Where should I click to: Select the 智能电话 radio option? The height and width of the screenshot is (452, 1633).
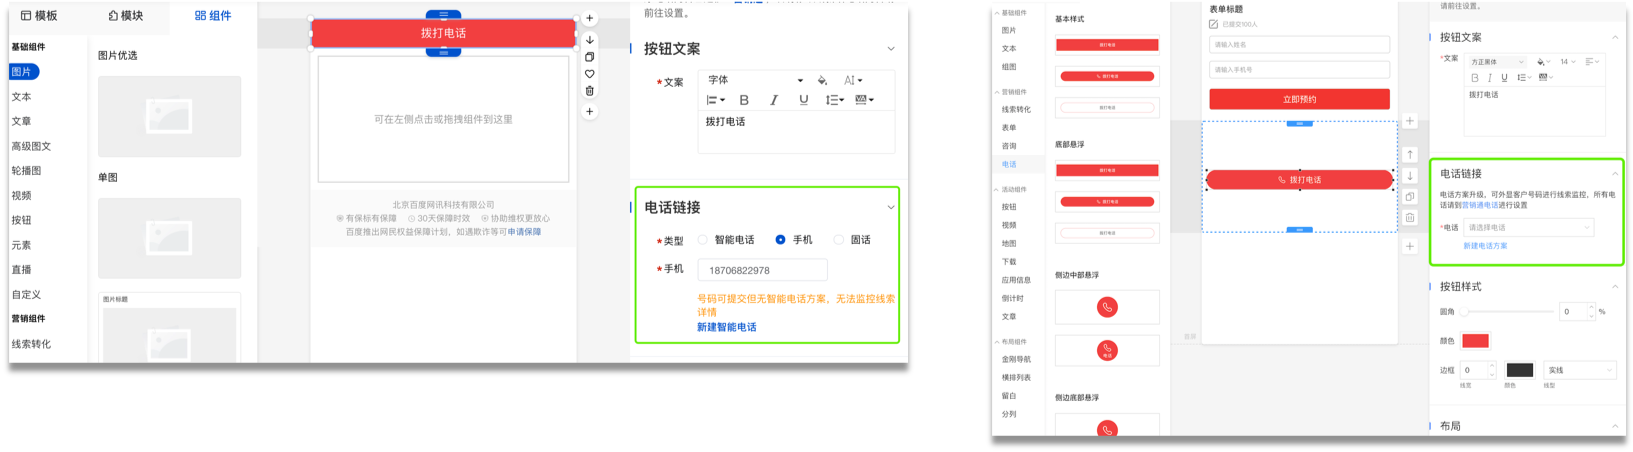(703, 240)
